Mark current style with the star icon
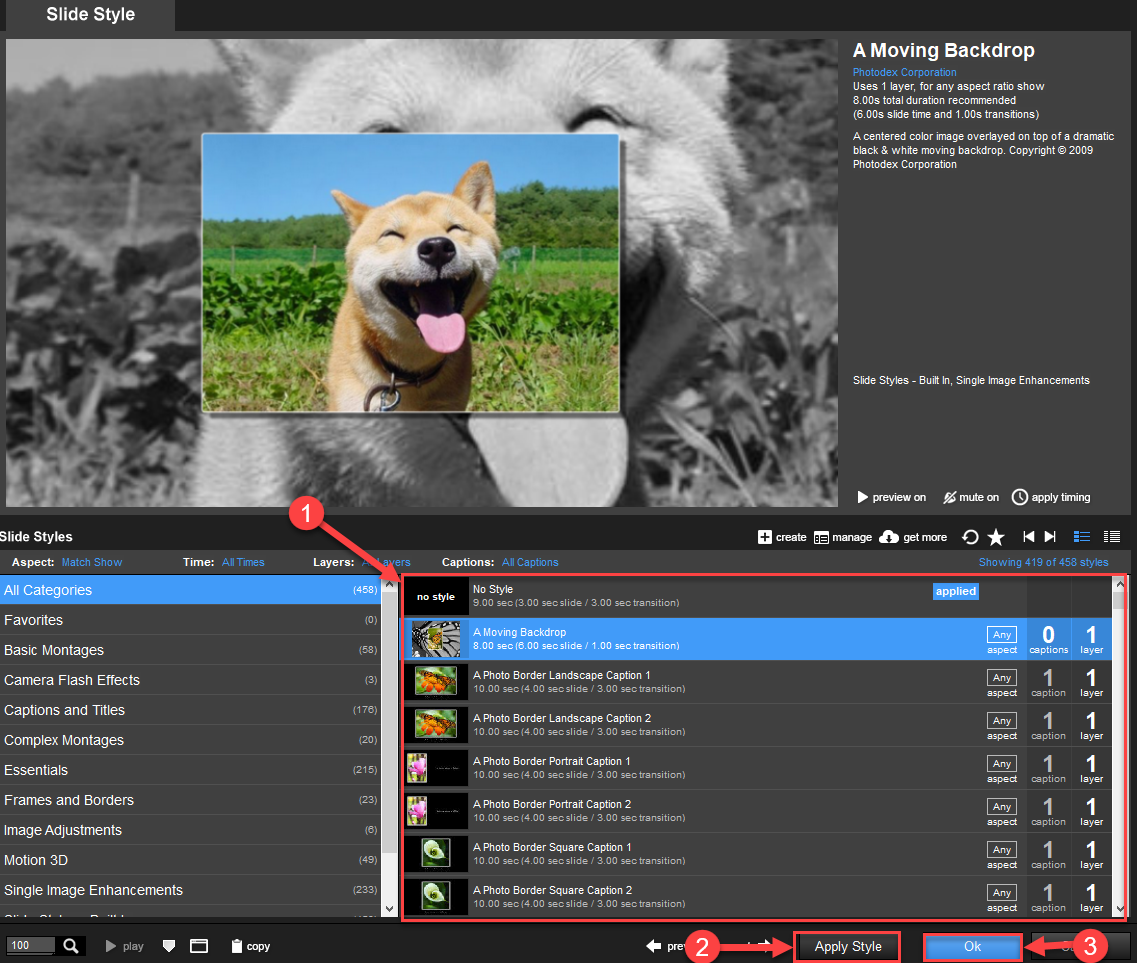The height and width of the screenshot is (963, 1137). tap(996, 536)
